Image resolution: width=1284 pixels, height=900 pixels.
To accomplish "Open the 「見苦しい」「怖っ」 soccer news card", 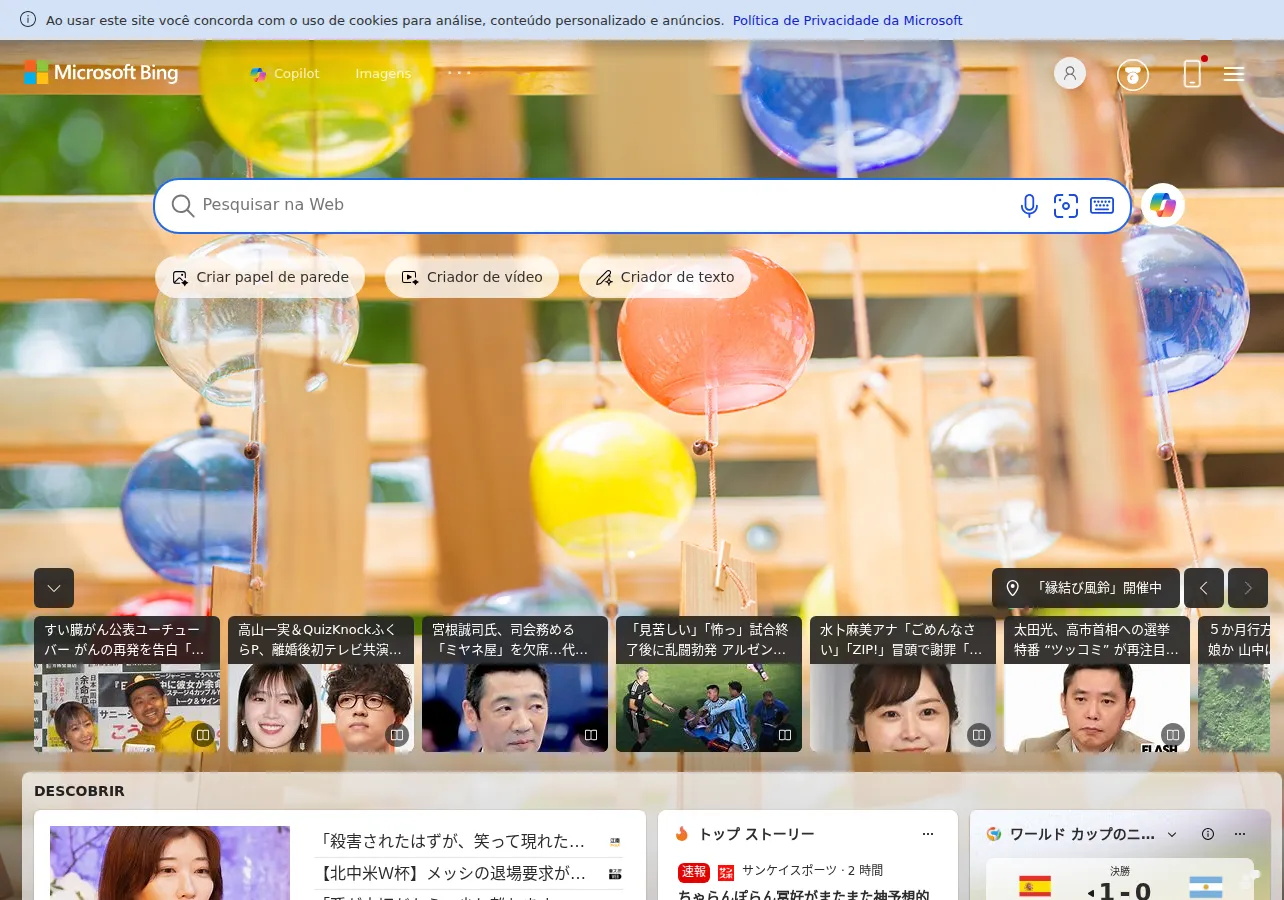I will click(709, 684).
